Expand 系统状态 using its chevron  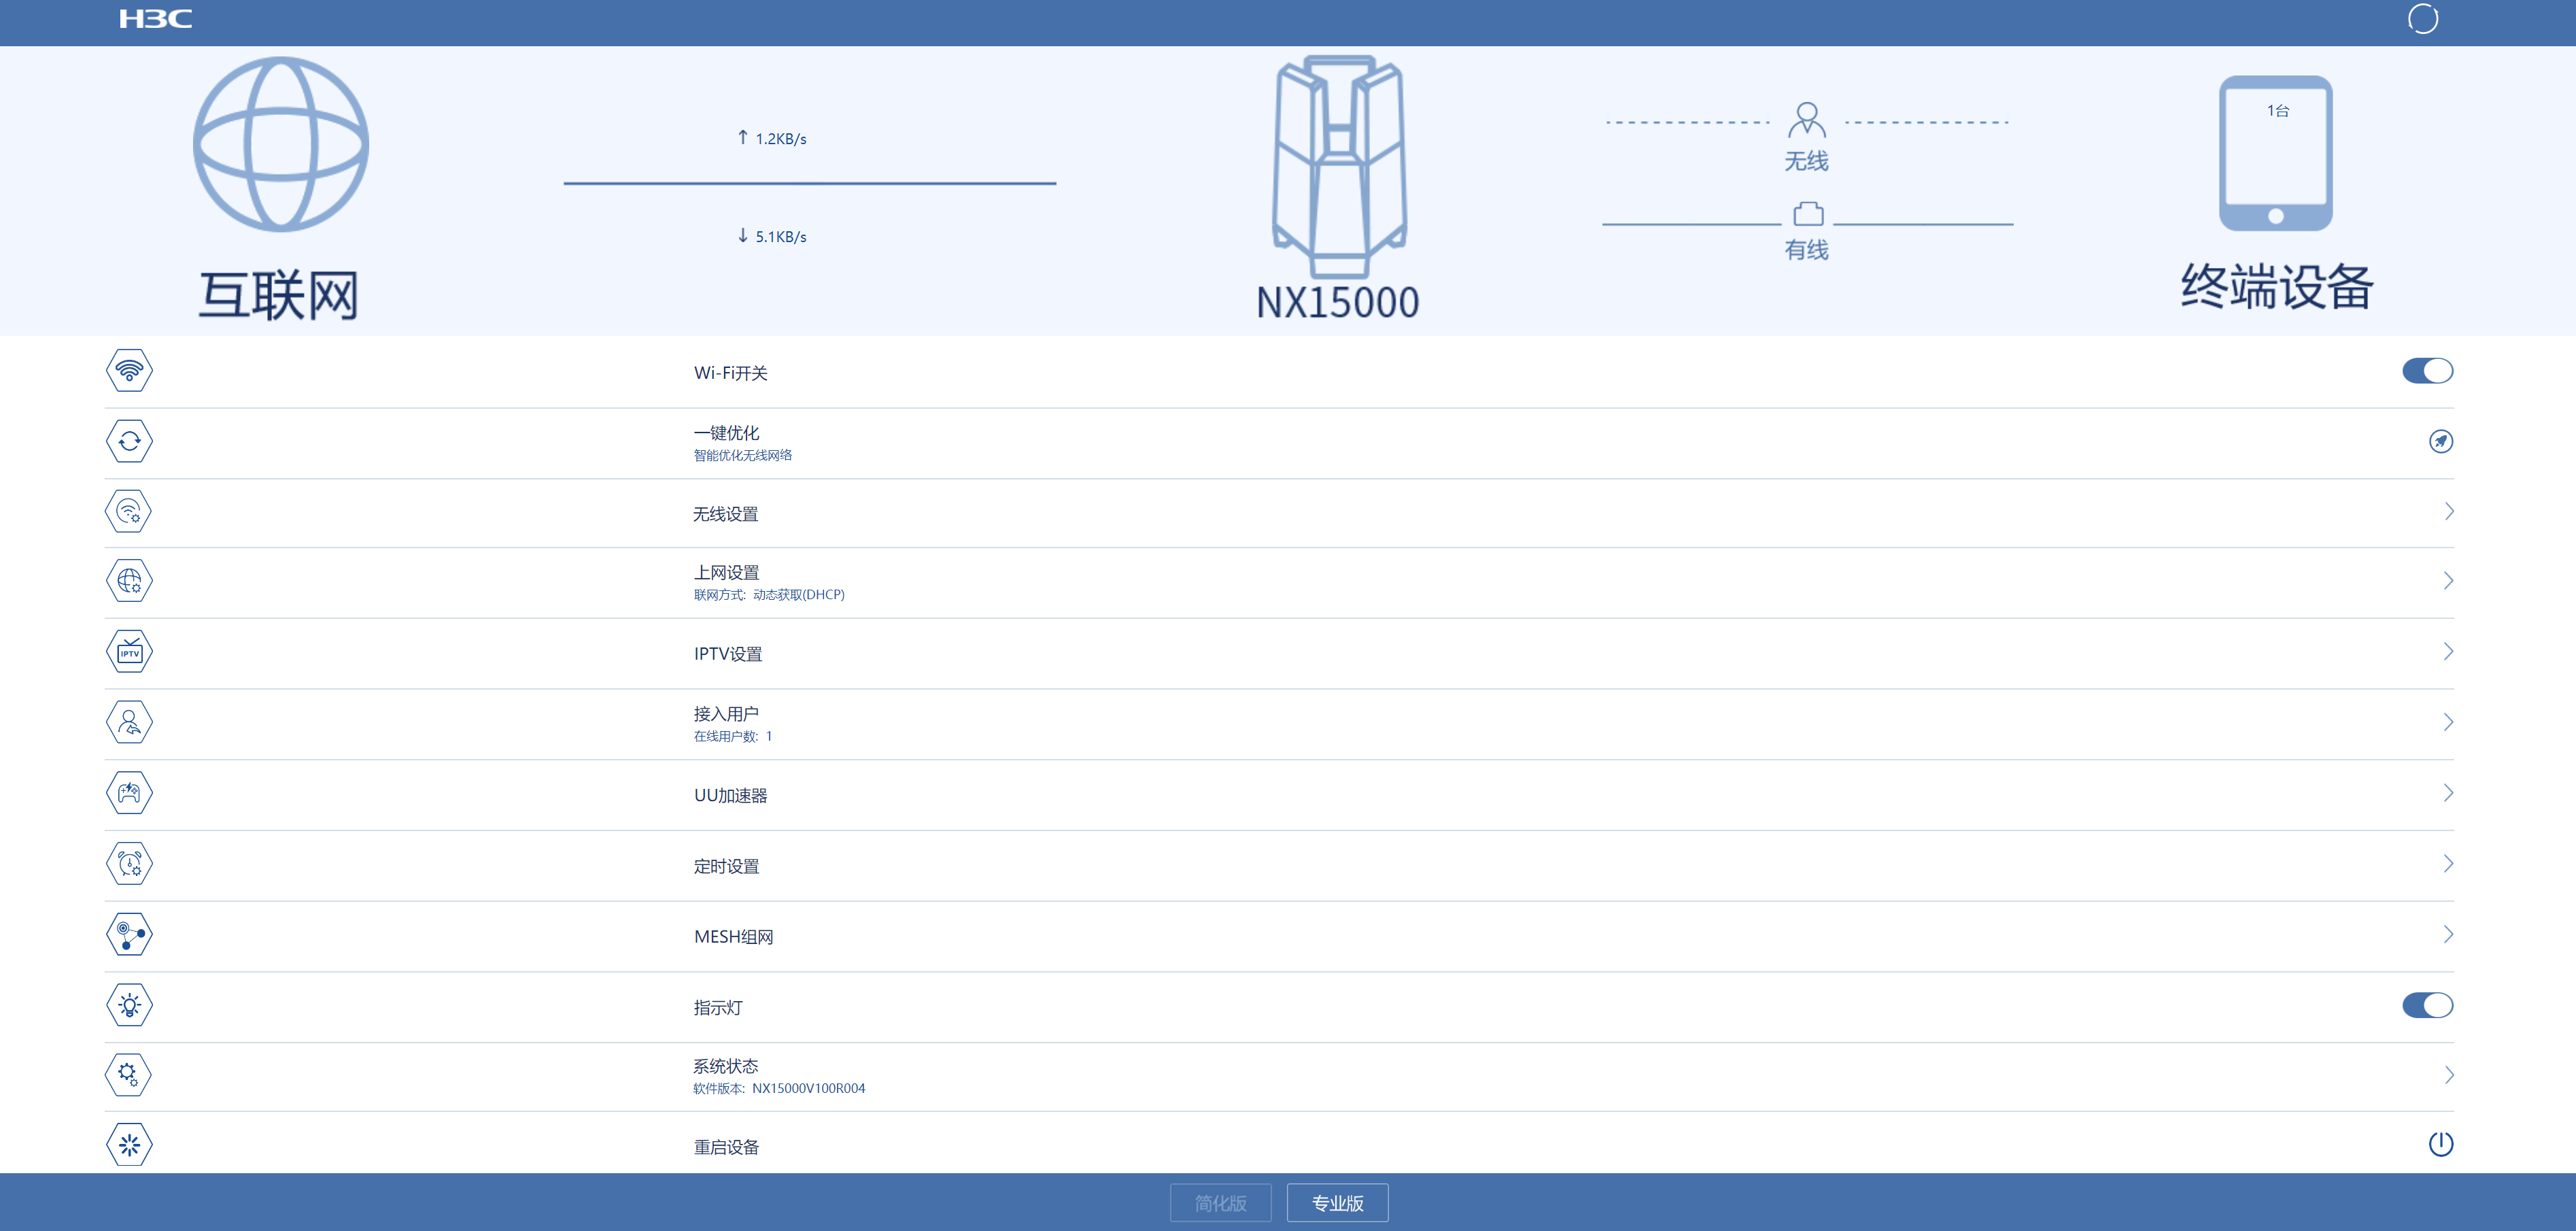[2448, 1075]
